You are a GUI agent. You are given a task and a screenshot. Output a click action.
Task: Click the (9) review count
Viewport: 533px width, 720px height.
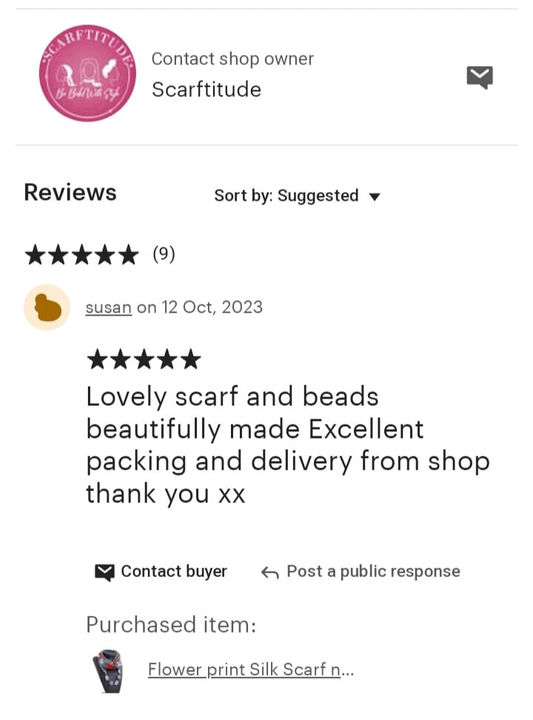pos(164,254)
